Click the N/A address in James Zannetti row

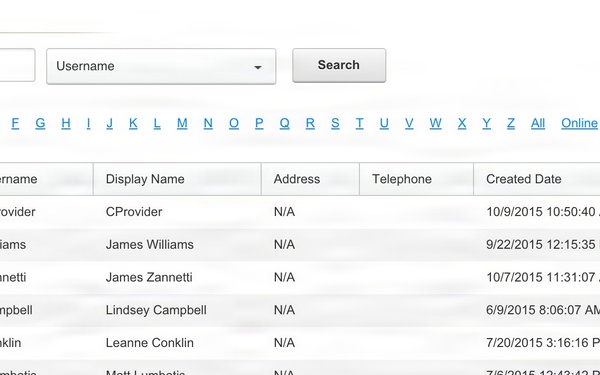[x=284, y=277]
